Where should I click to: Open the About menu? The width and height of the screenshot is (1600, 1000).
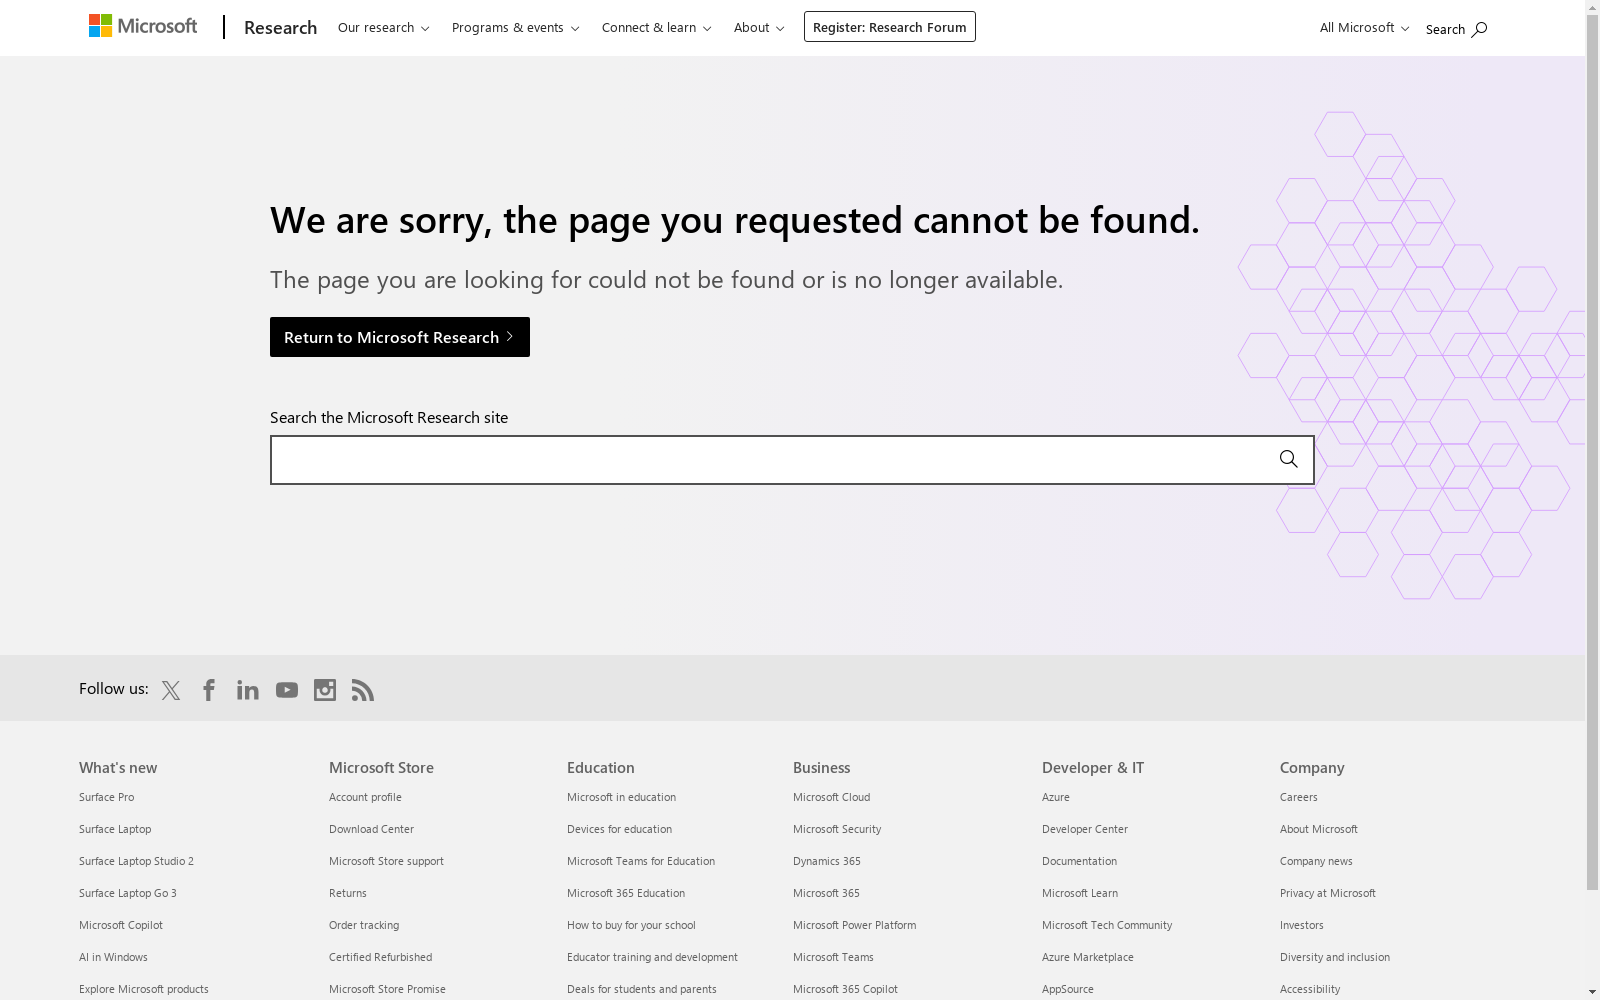[759, 27]
